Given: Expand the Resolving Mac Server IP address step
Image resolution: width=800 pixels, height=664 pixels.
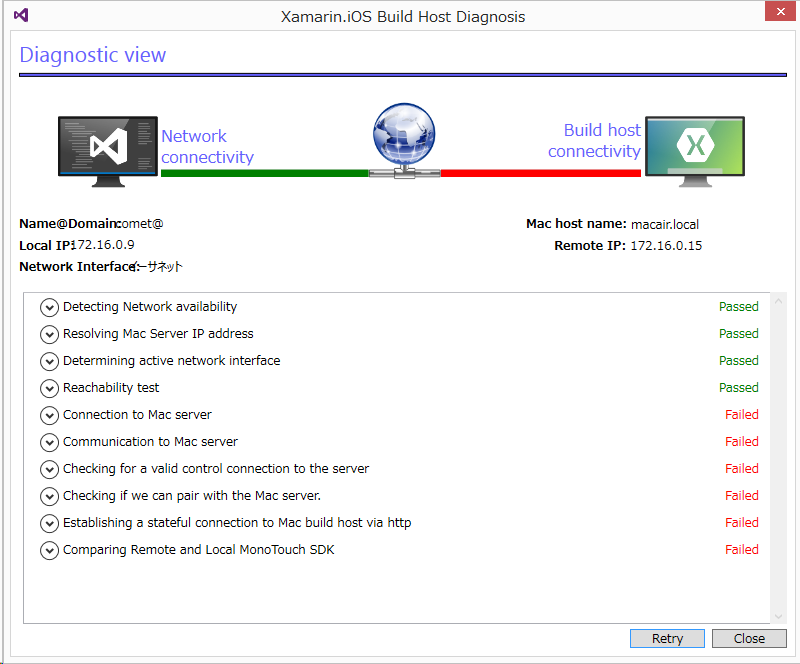Looking at the screenshot, I should [x=49, y=334].
